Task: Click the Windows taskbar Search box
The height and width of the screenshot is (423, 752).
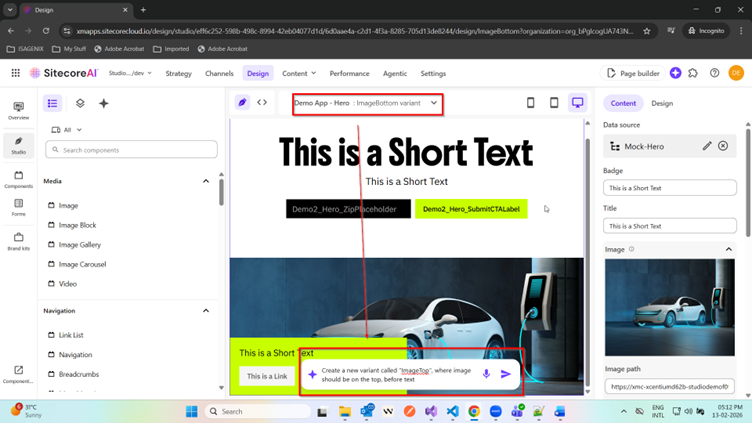Action: pyautogui.click(x=257, y=411)
